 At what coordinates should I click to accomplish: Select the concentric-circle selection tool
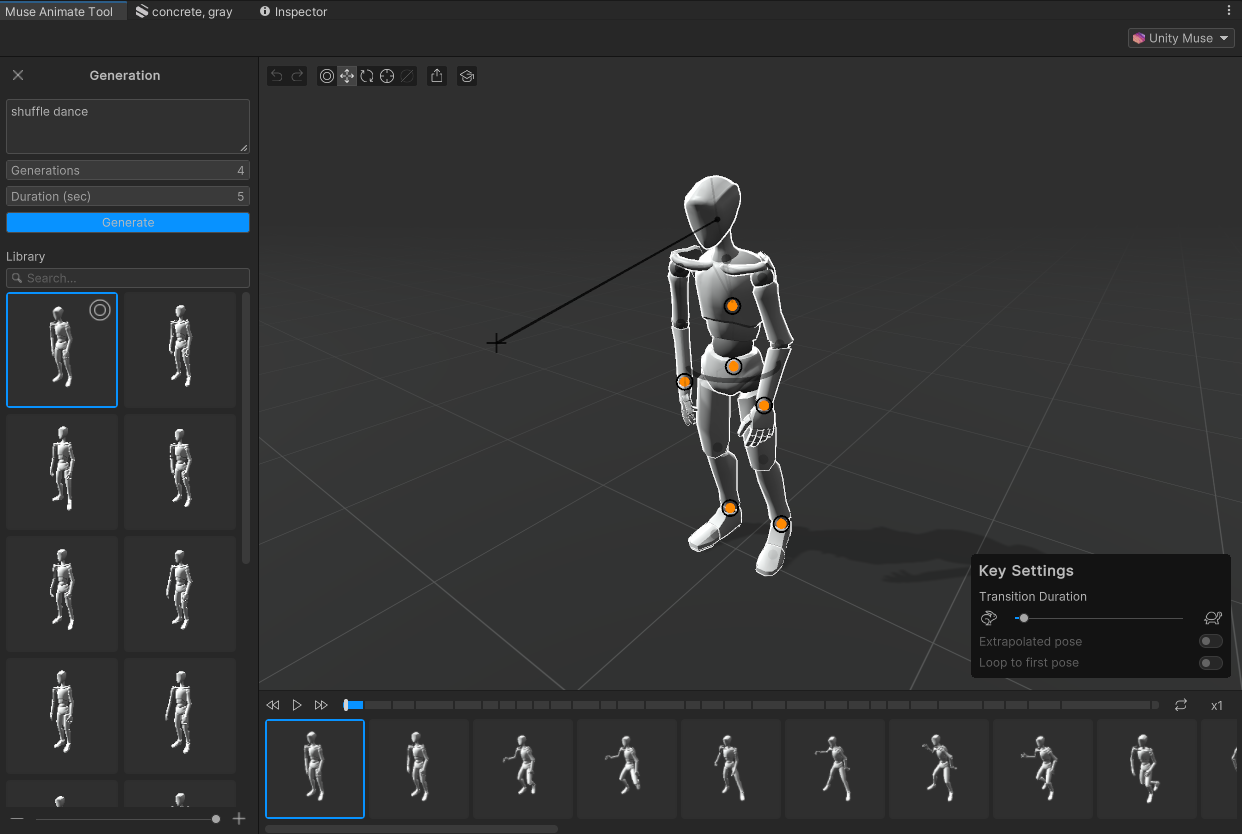pyautogui.click(x=327, y=76)
